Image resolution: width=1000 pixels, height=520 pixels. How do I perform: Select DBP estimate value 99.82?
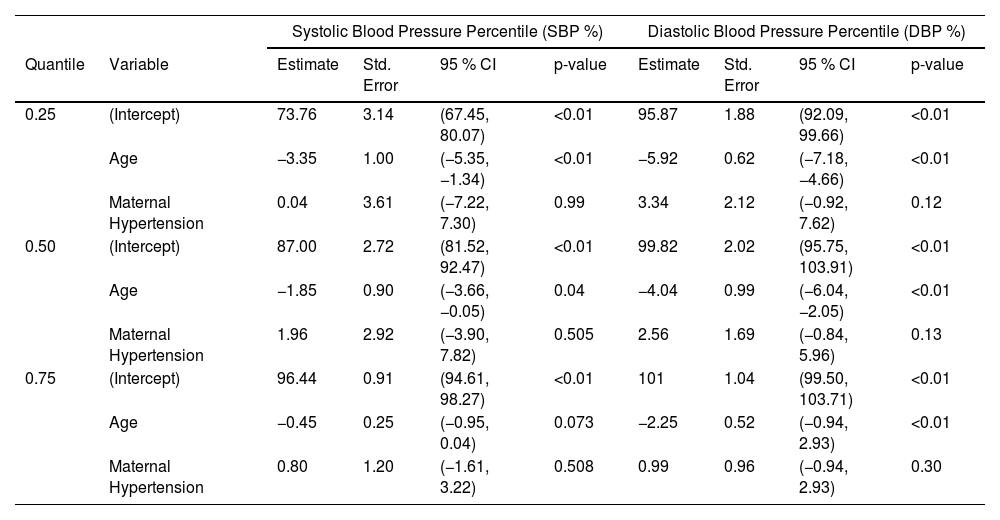[658, 247]
